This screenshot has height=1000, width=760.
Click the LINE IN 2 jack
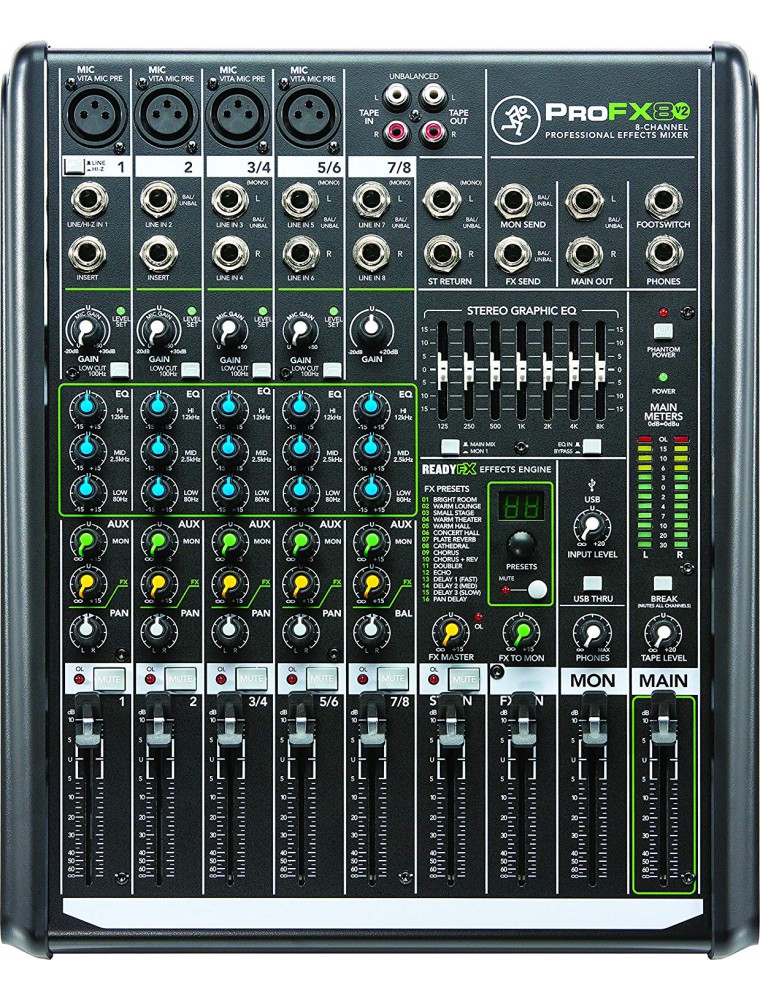pos(159,200)
